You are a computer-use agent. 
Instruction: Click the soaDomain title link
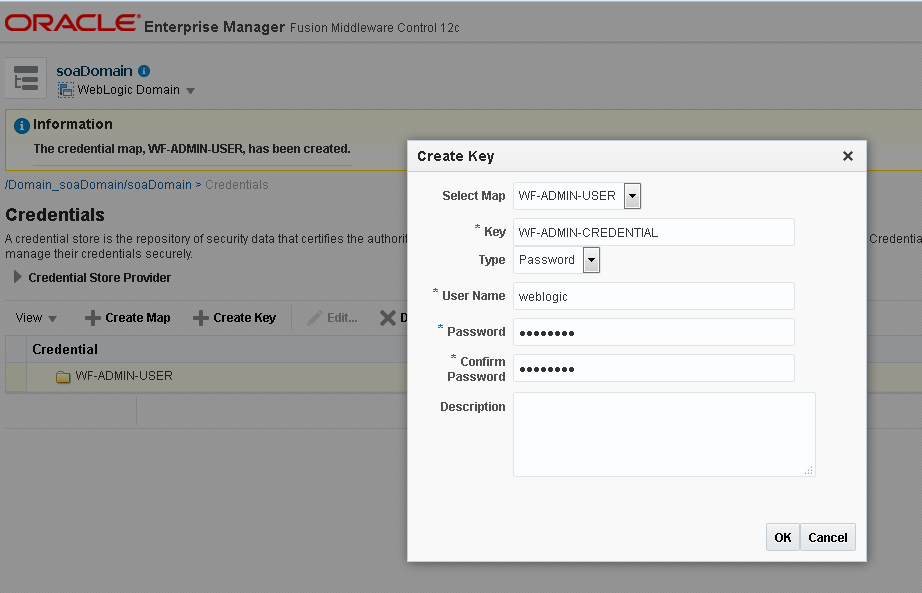point(94,71)
